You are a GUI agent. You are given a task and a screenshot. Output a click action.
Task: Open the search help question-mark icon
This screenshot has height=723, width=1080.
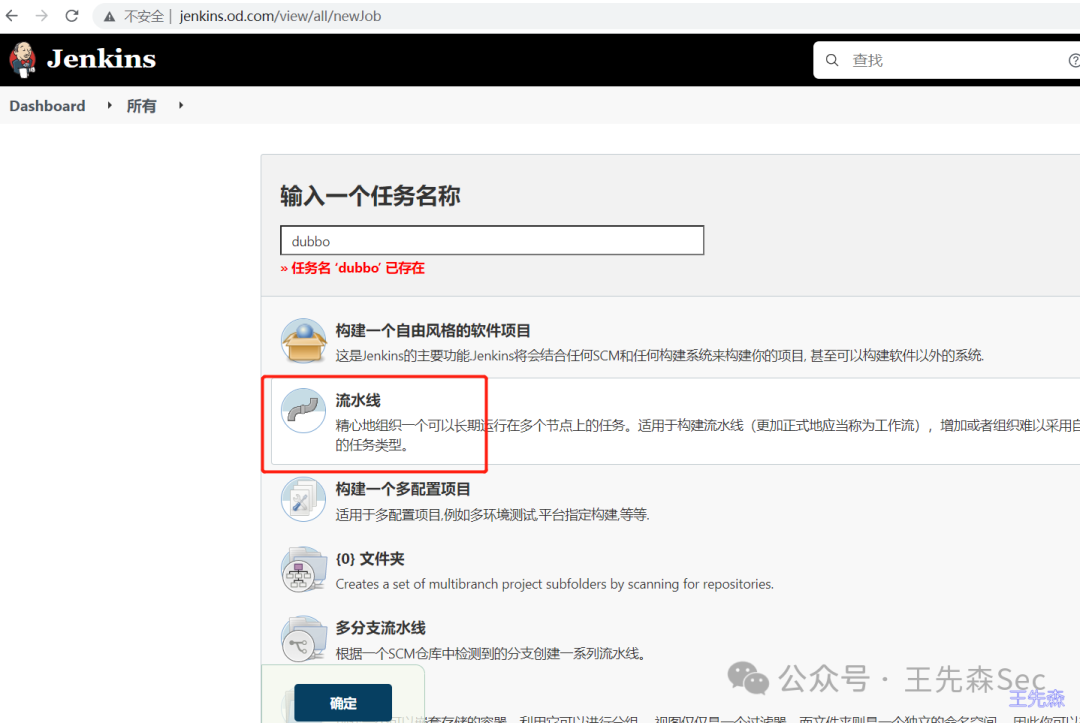click(1073, 61)
